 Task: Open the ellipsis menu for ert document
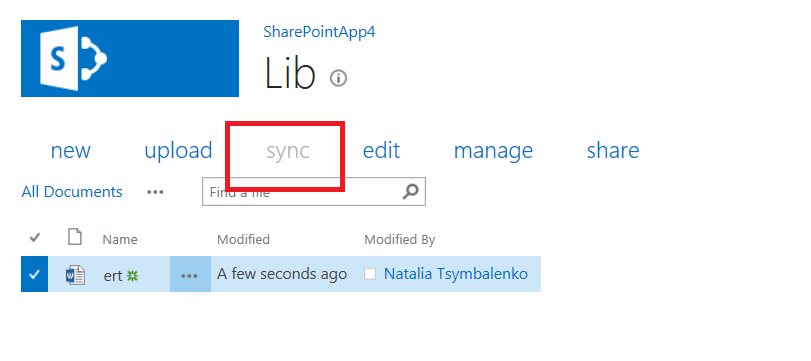point(190,275)
